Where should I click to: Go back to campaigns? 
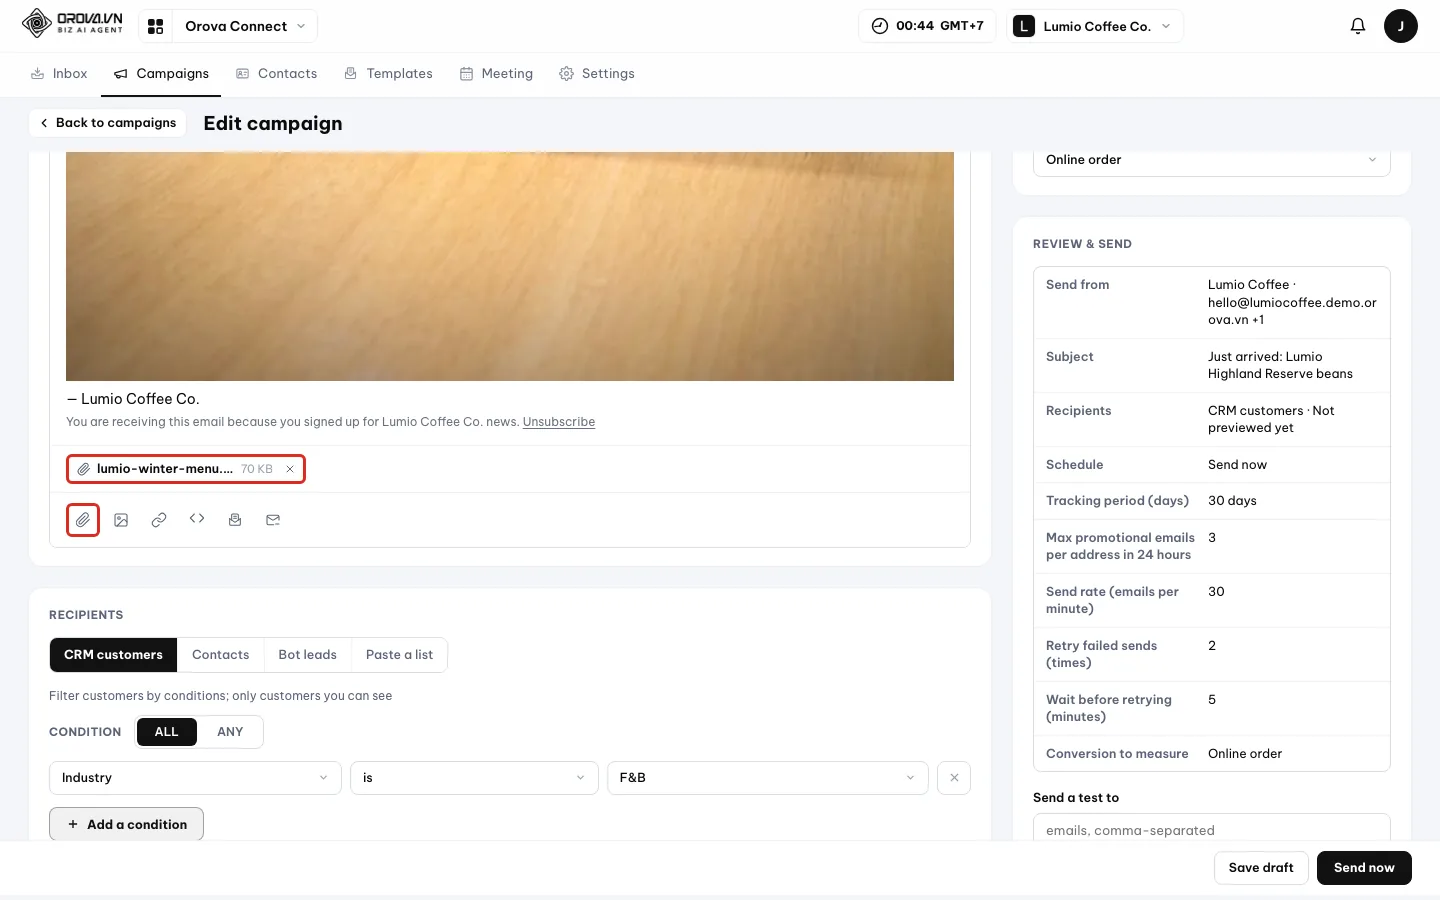click(x=107, y=123)
